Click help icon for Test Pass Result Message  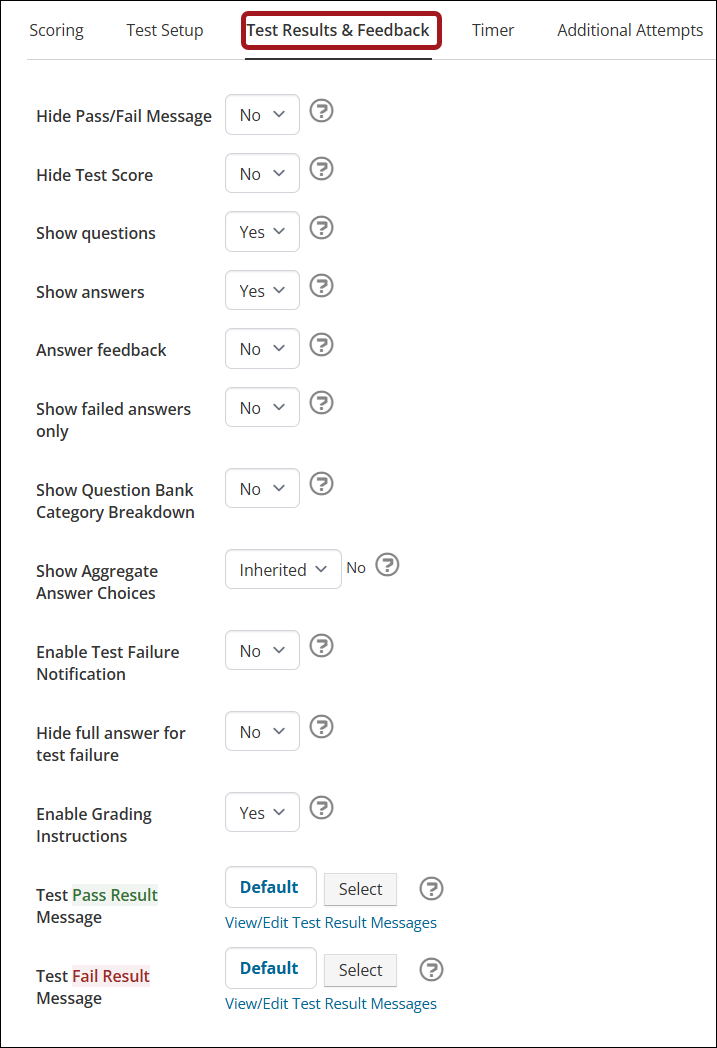point(432,889)
